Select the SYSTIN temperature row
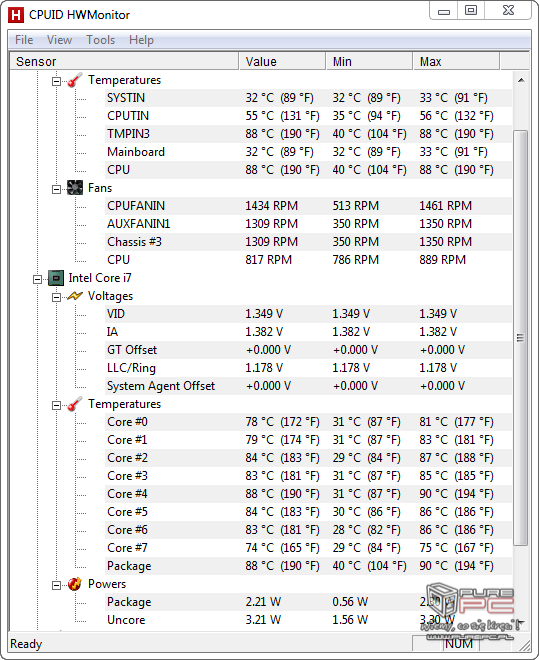539x660 pixels. pos(308,98)
